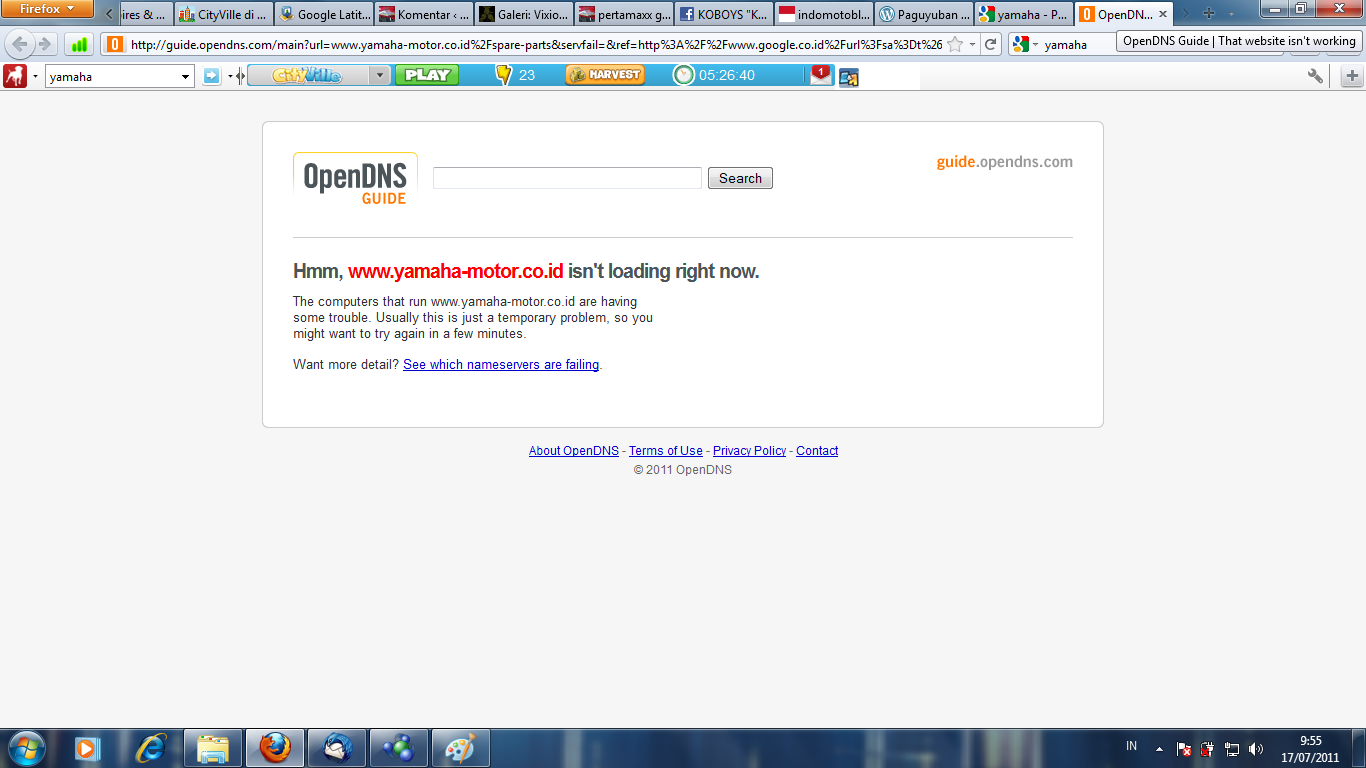This screenshot has height=768, width=1366.
Task: Click the Search button on OpenDNS Guide
Action: coord(740,178)
